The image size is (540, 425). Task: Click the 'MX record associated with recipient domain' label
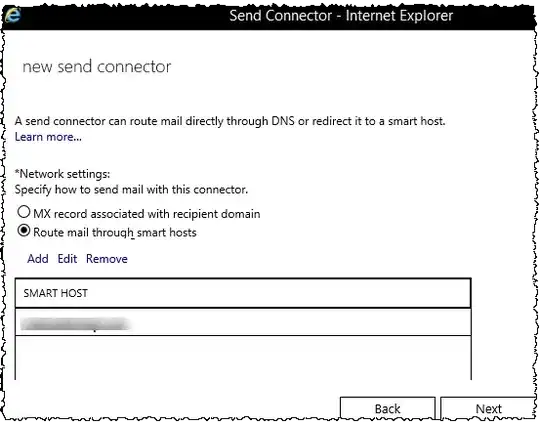147,214
